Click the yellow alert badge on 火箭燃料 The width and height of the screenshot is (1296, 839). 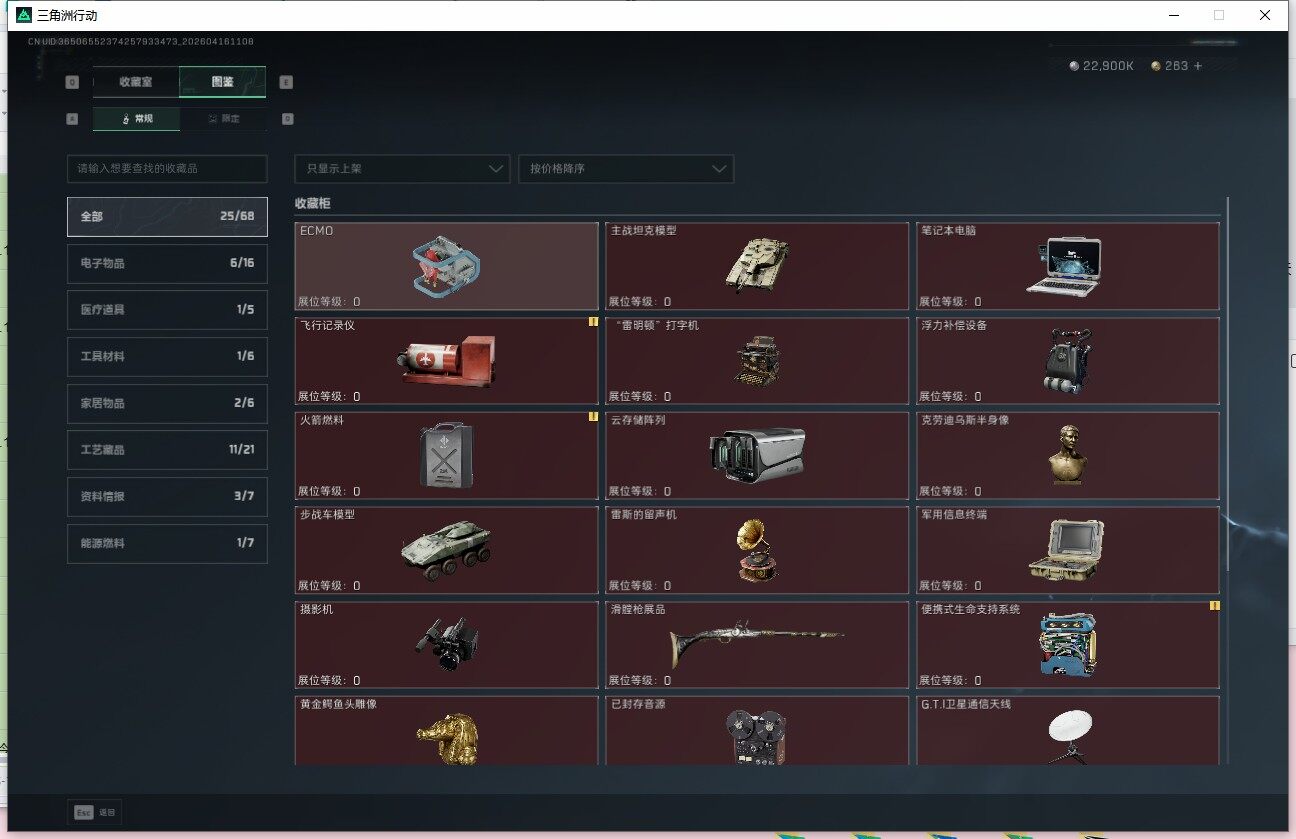(593, 417)
